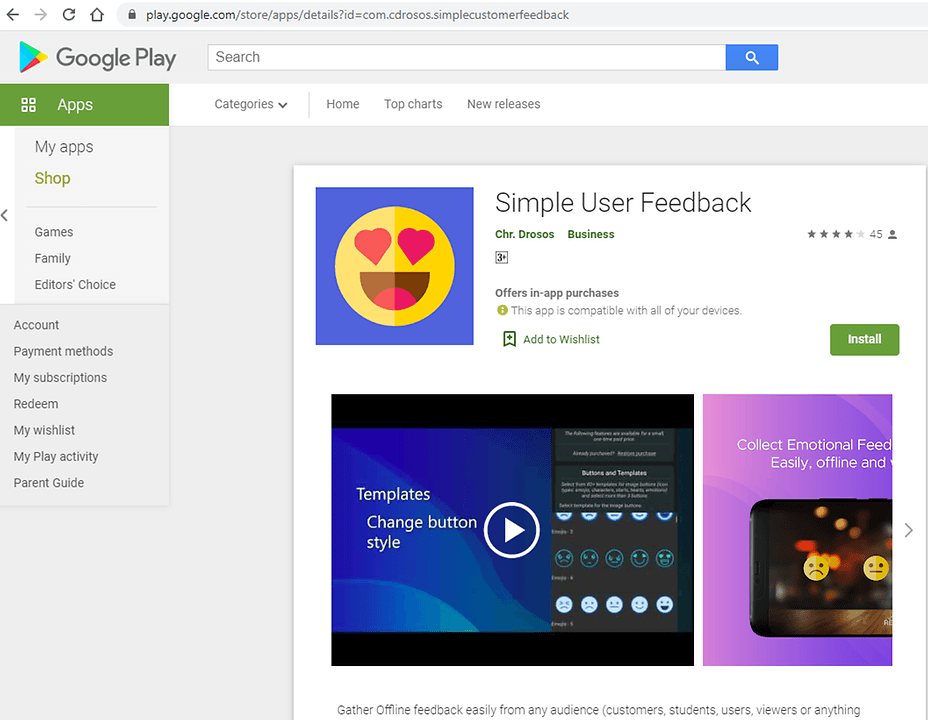Select the Apps section header
928x720 pixels.
tap(84, 105)
